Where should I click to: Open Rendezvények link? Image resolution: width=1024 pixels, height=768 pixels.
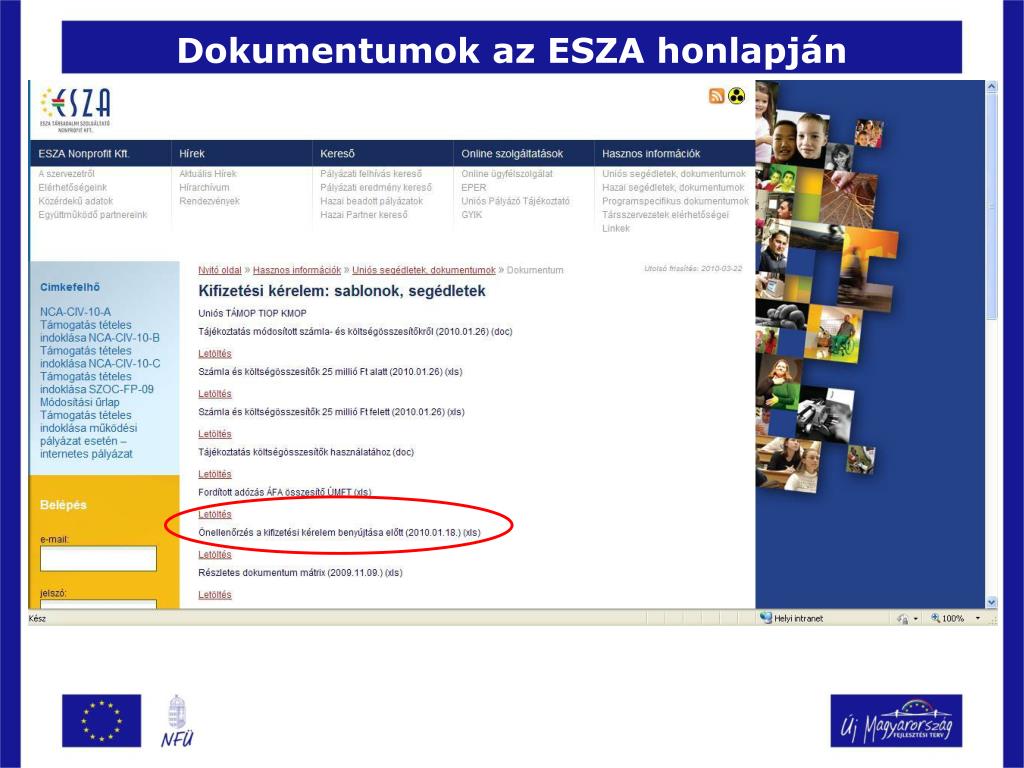pos(210,201)
